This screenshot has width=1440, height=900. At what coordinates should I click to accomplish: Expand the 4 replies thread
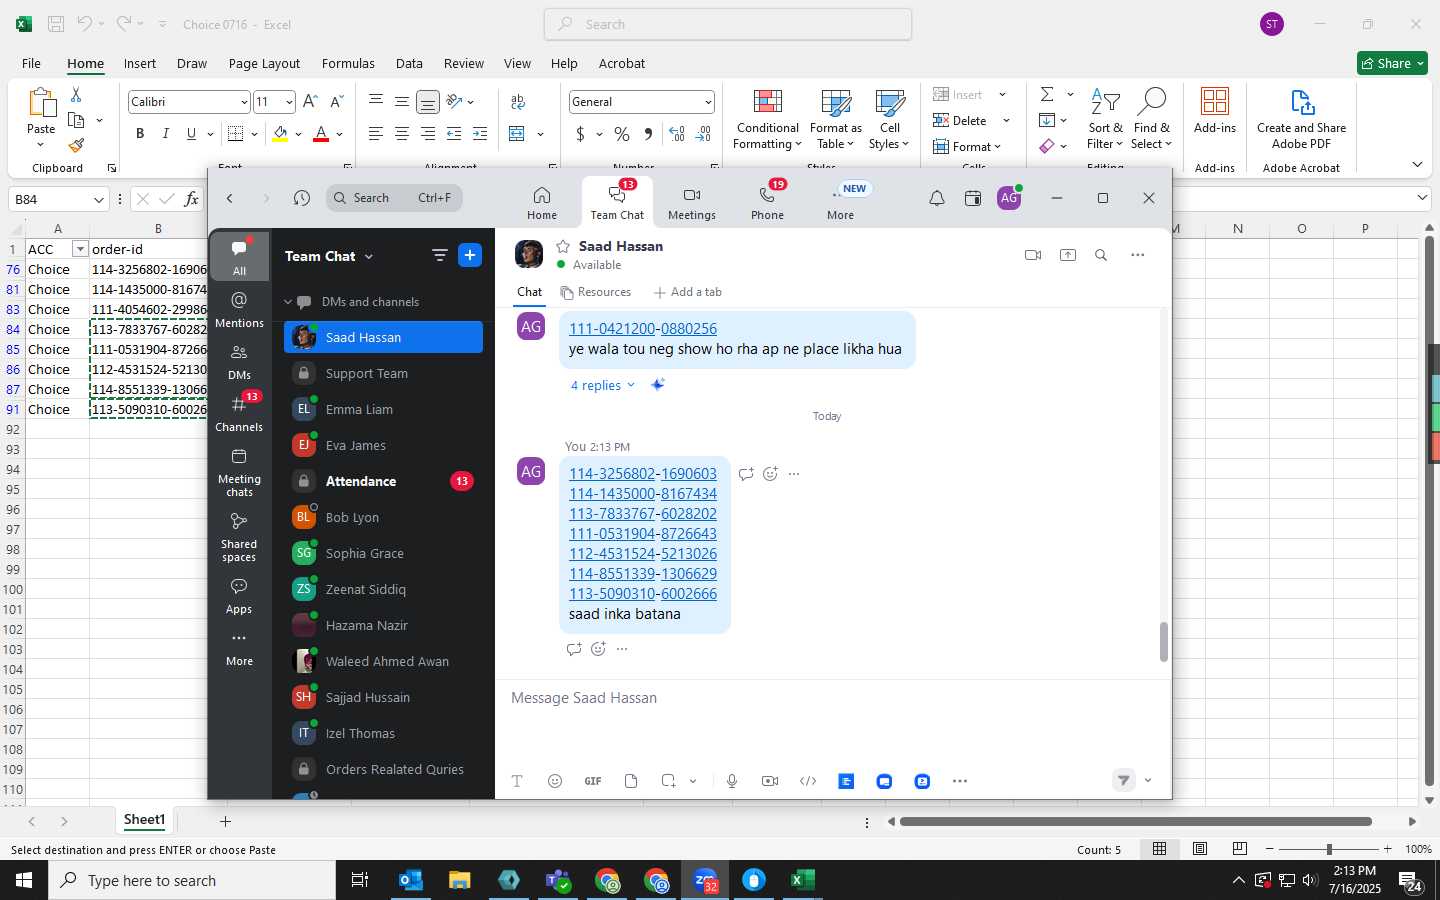602,385
